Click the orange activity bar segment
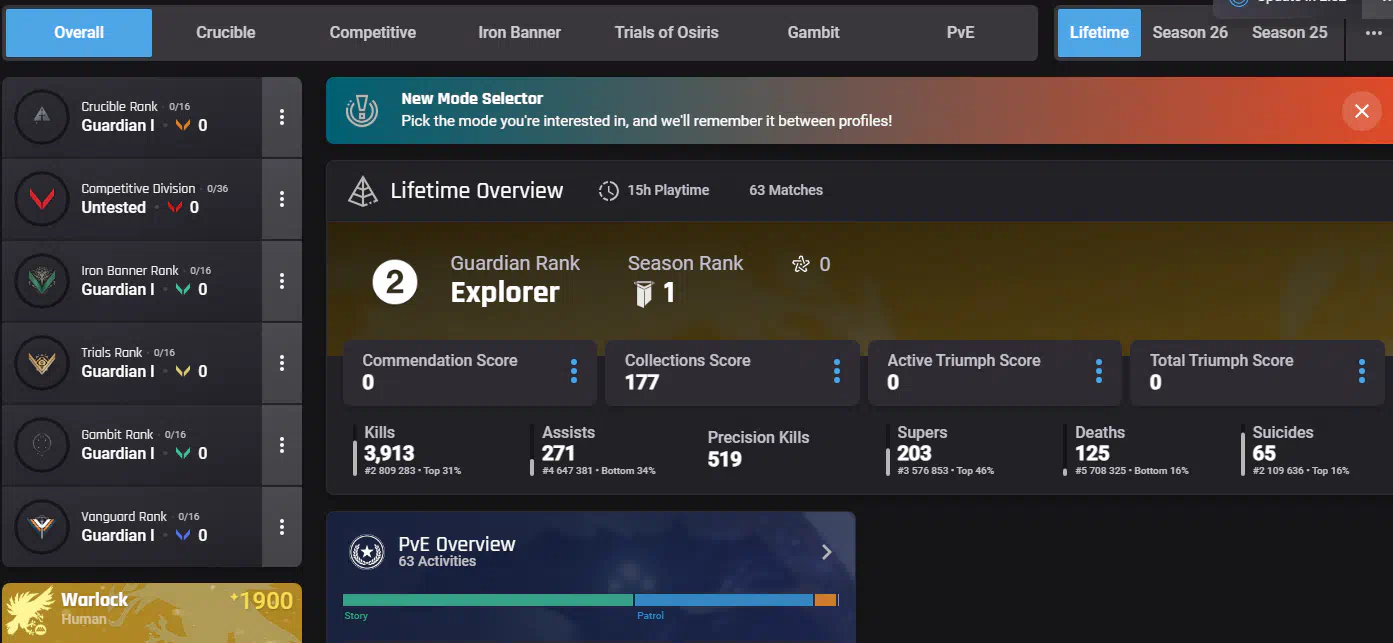The height and width of the screenshot is (643, 1393). [x=825, y=600]
